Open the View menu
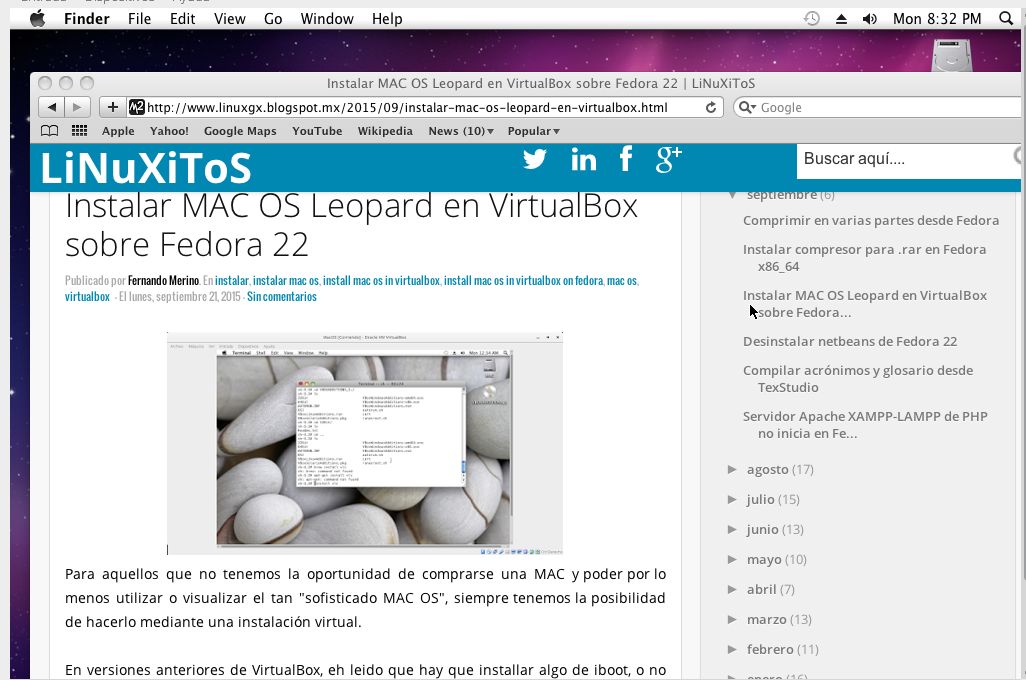Image resolution: width=1026 pixels, height=680 pixels. (x=230, y=19)
